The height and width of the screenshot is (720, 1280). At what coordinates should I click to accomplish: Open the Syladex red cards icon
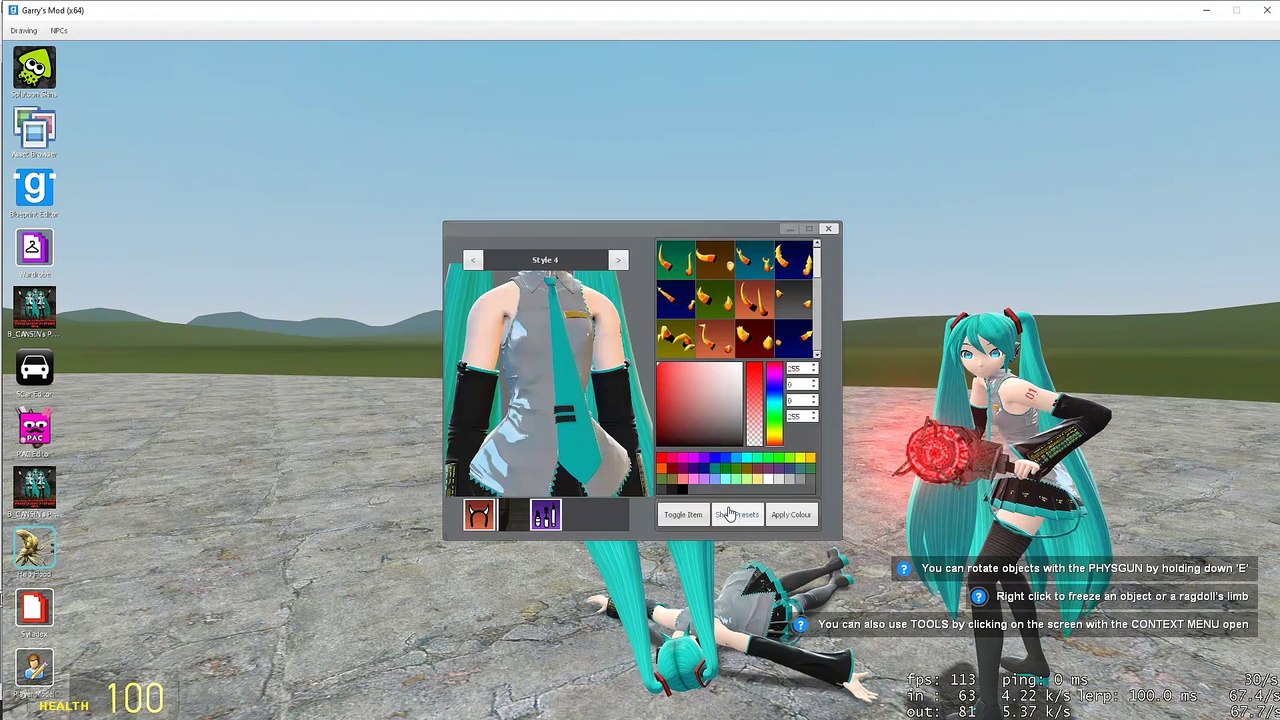[x=34, y=608]
